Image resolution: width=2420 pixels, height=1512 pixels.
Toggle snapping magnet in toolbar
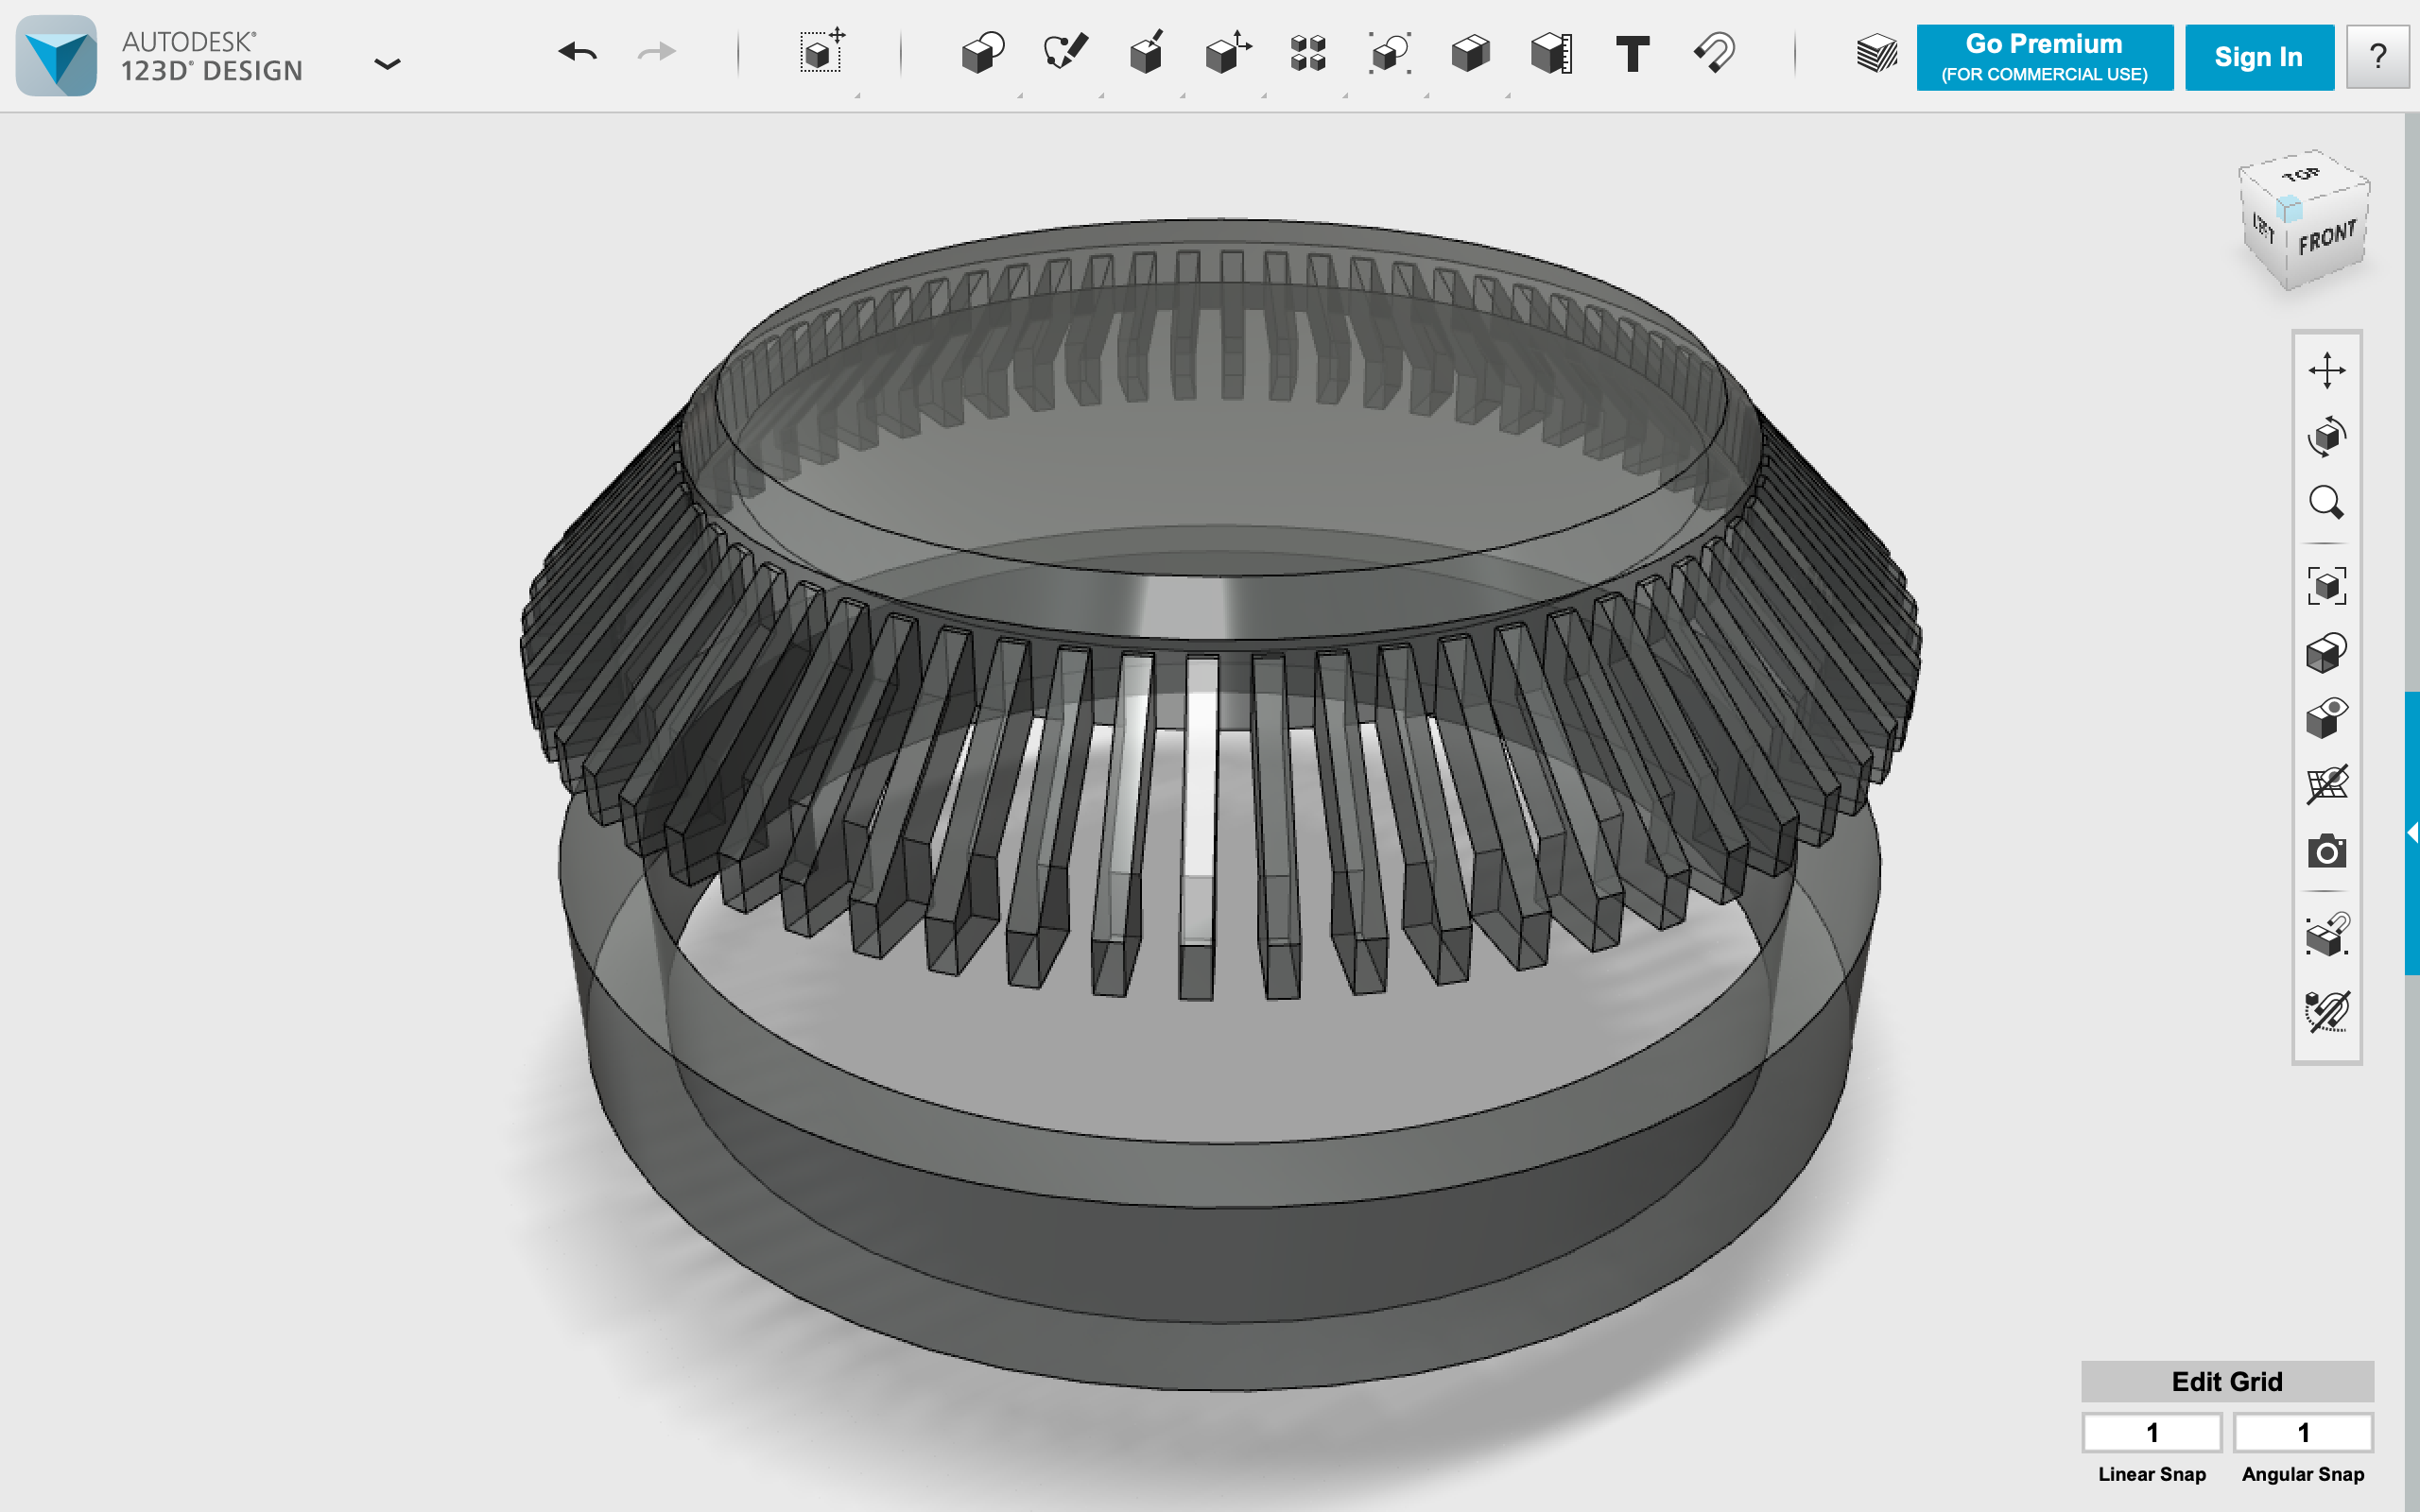coord(1714,53)
